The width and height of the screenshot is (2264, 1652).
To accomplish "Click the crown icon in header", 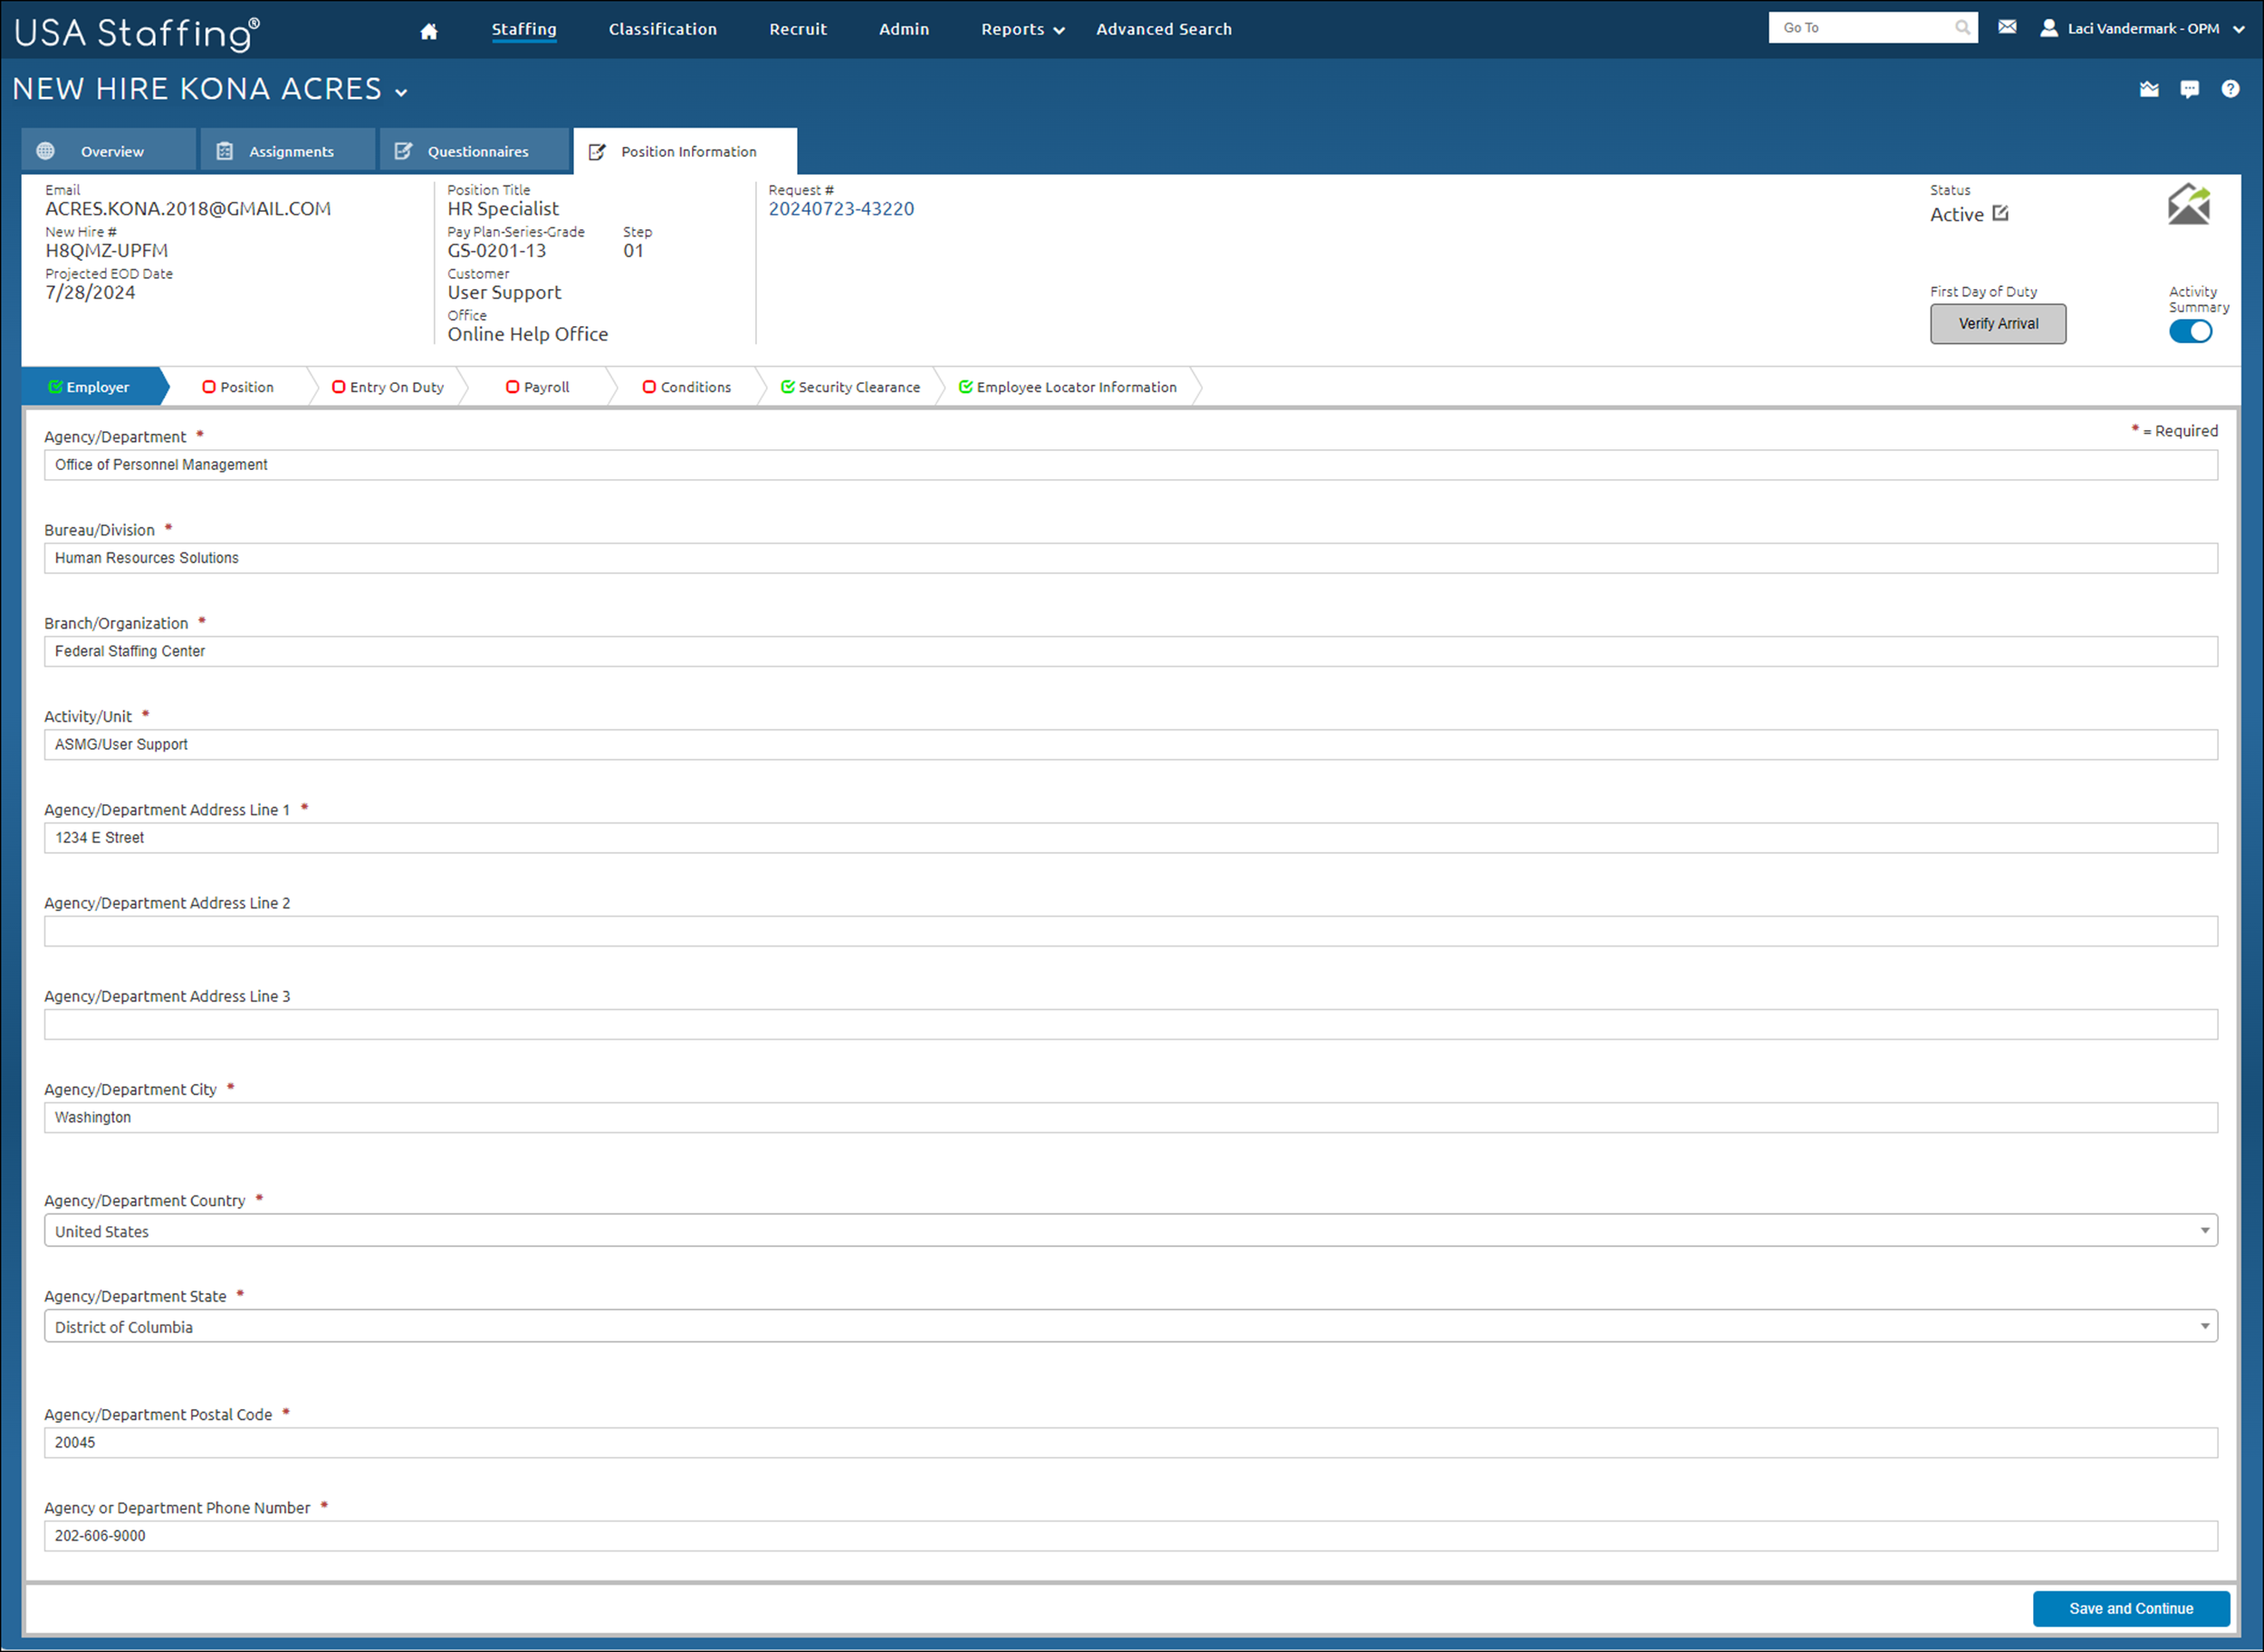I will [x=2149, y=89].
